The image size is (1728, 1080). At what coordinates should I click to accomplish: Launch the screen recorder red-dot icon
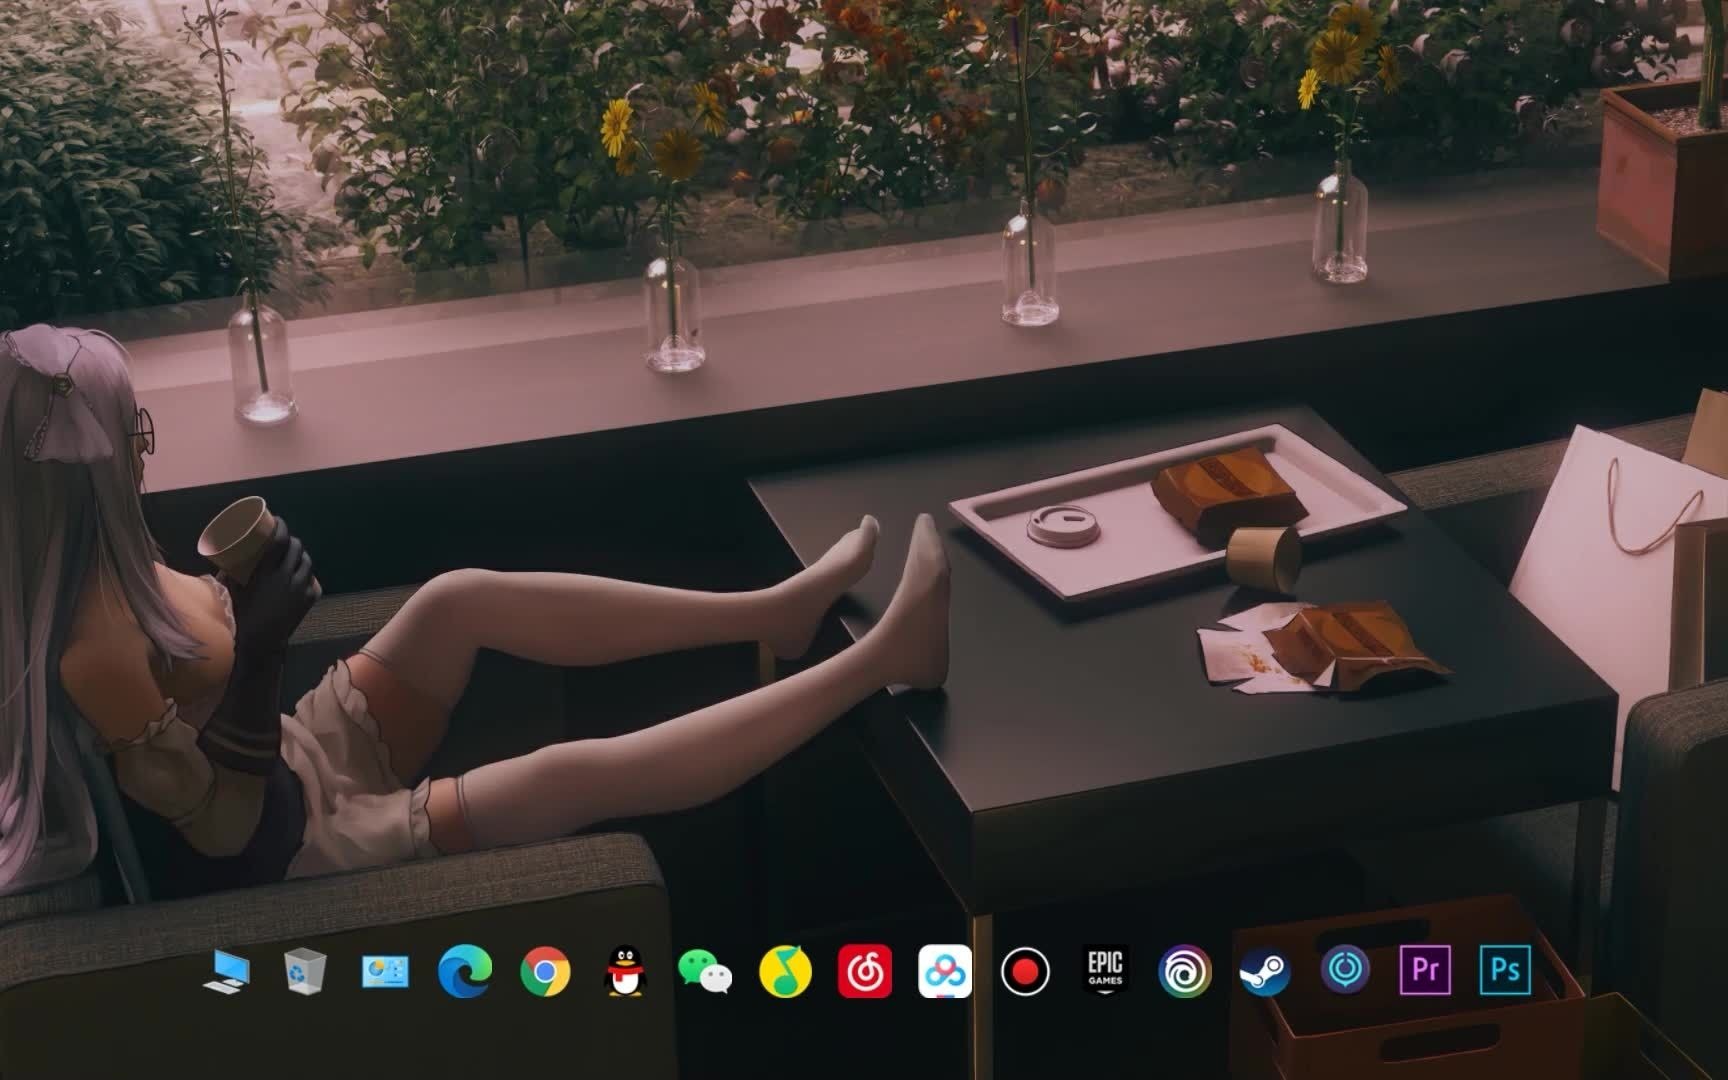pyautogui.click(x=1025, y=971)
